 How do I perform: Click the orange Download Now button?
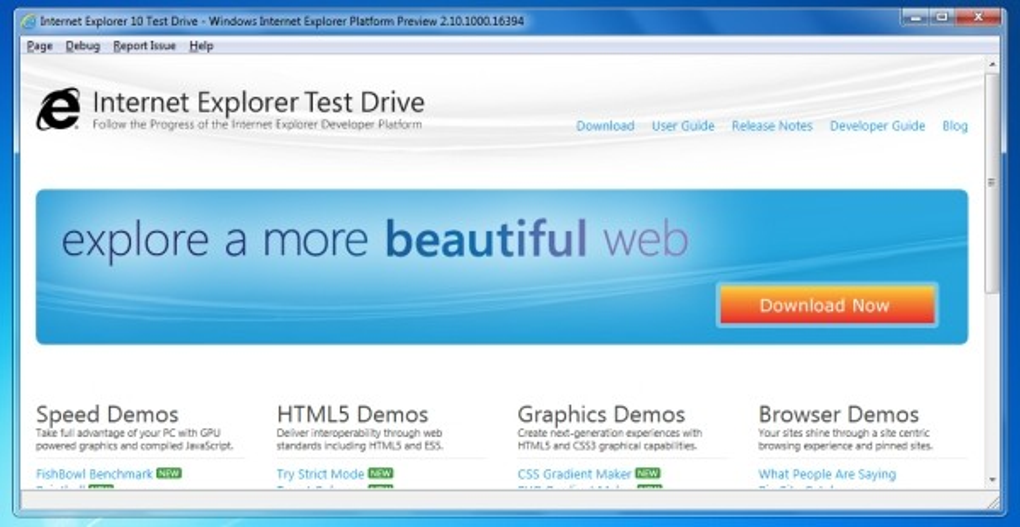pyautogui.click(x=827, y=304)
